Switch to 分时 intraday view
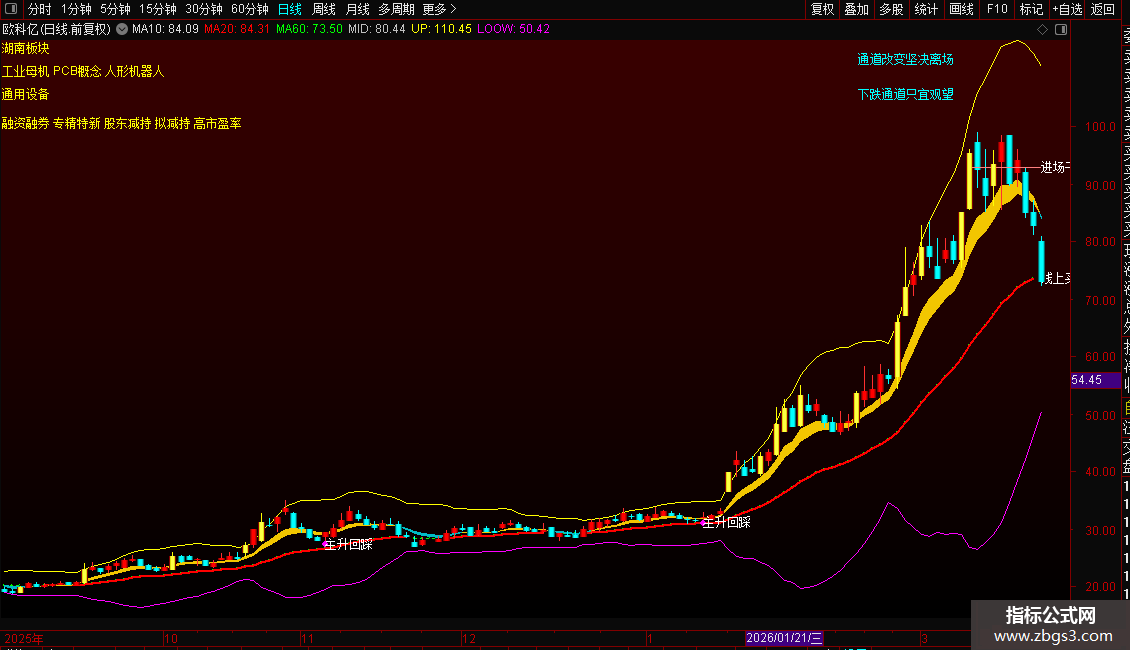Image resolution: width=1130 pixels, height=650 pixels. (x=40, y=9)
